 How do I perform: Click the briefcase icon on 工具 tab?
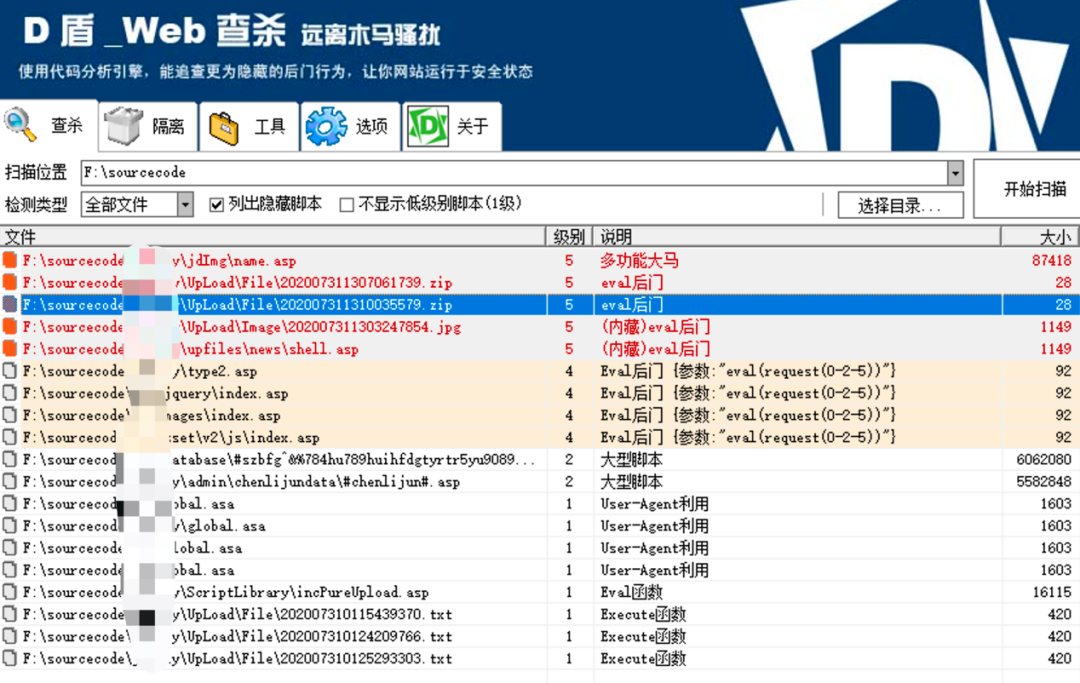223,127
